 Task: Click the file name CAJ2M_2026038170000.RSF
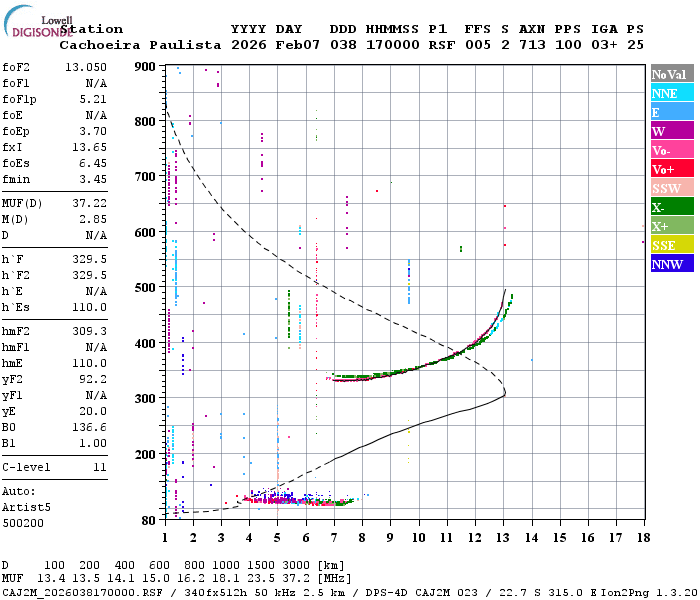(82, 593)
